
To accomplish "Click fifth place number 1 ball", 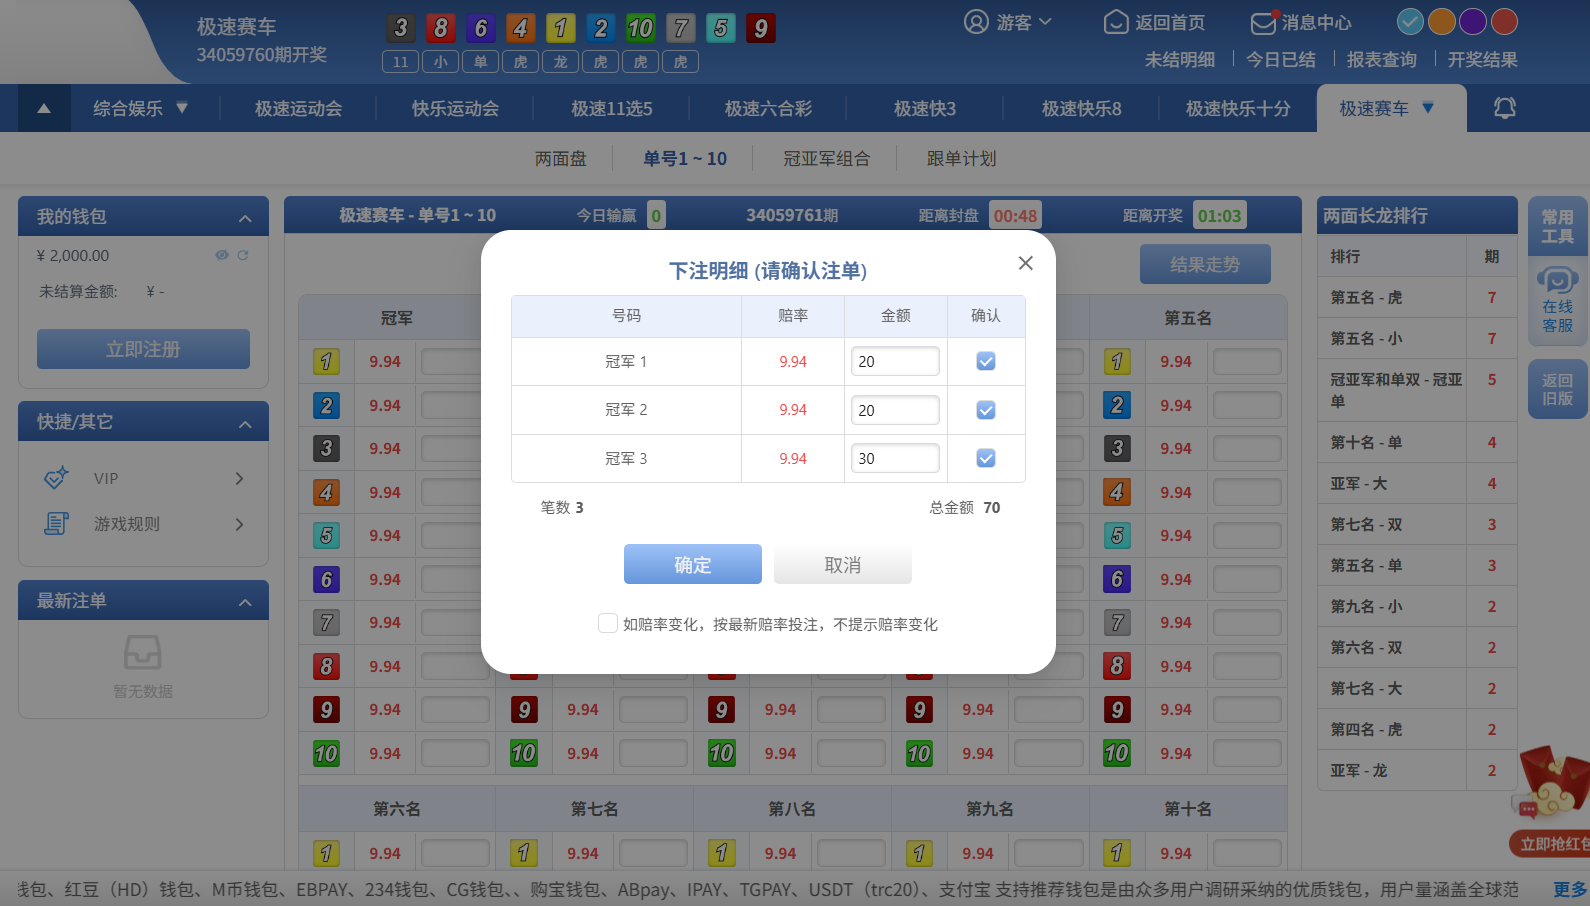I will click(1117, 361).
